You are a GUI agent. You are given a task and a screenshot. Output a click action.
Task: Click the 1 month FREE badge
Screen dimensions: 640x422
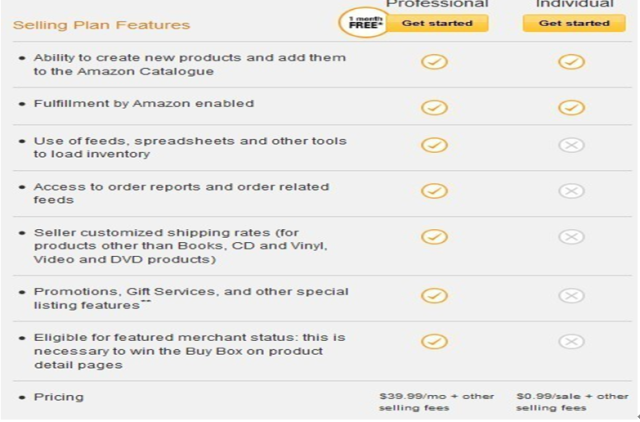point(364,22)
